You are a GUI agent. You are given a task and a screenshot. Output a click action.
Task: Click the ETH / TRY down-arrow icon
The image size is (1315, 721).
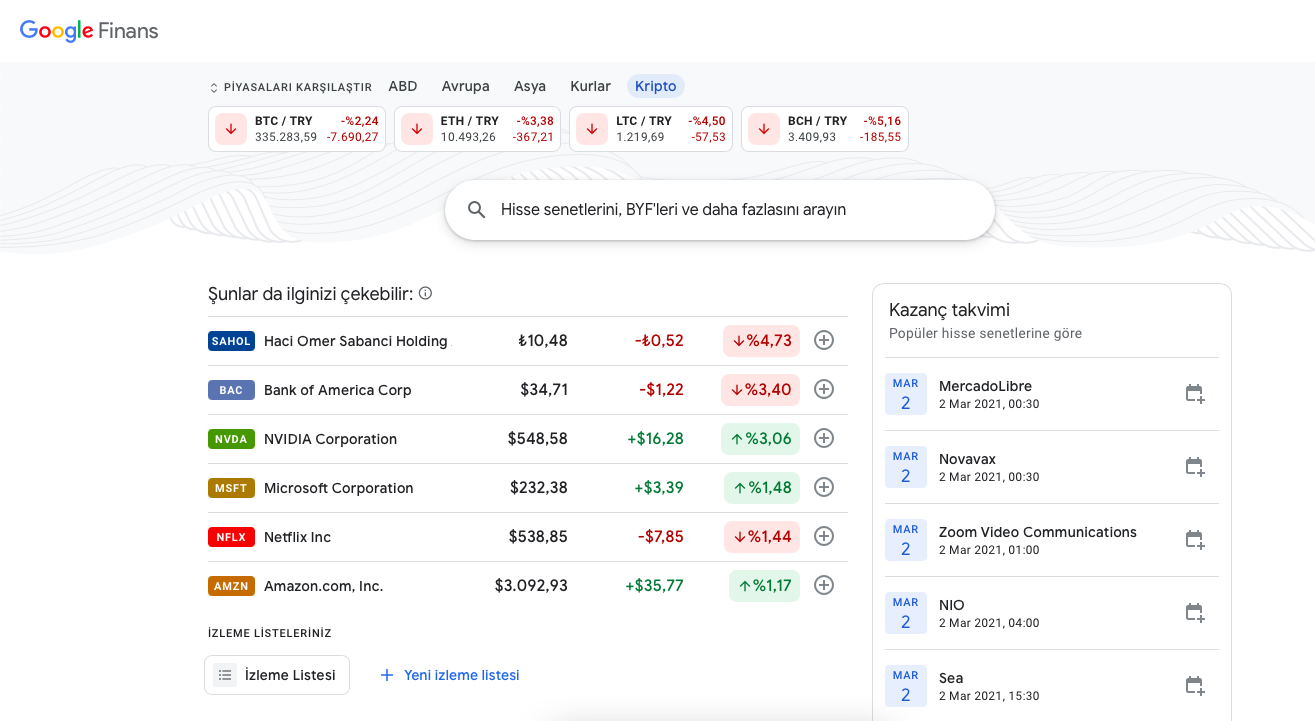(417, 129)
